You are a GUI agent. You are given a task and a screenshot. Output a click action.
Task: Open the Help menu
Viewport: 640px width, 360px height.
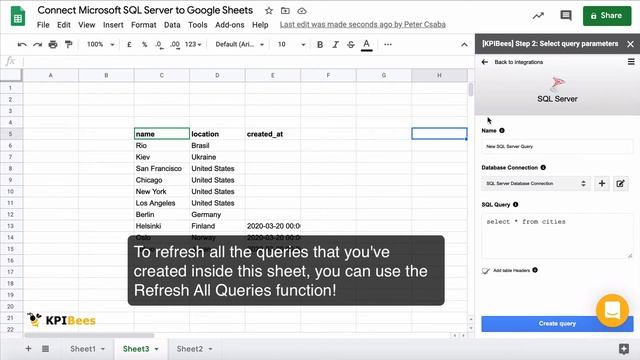click(x=260, y=25)
